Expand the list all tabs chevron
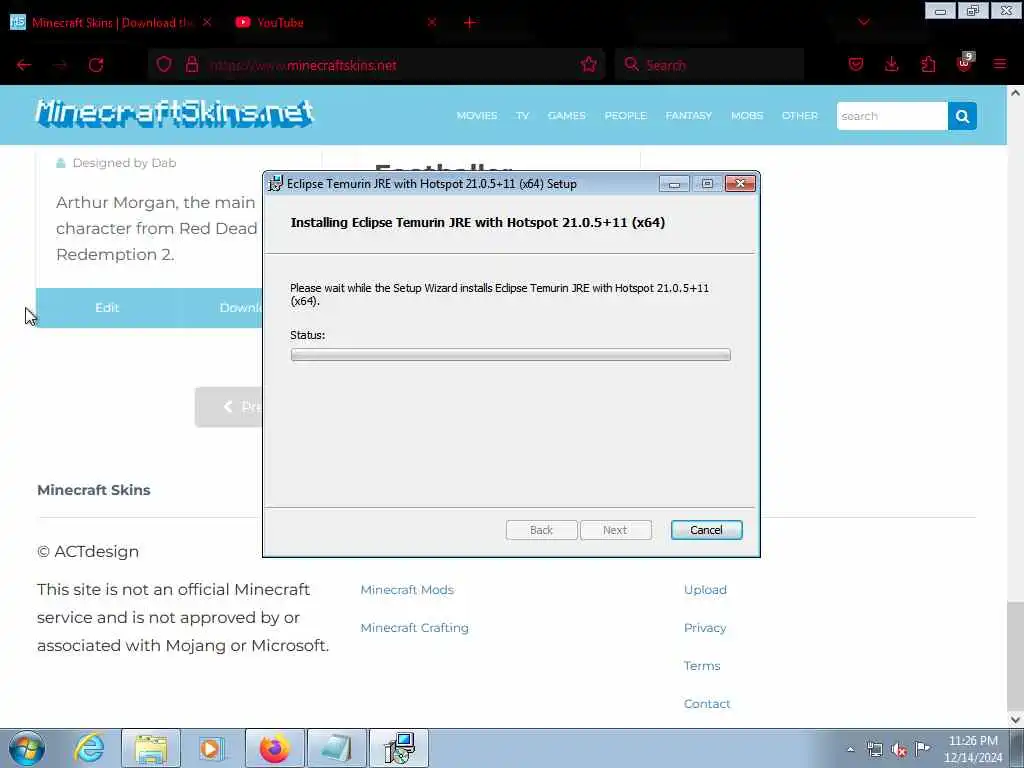The height and width of the screenshot is (768, 1024). point(863,22)
